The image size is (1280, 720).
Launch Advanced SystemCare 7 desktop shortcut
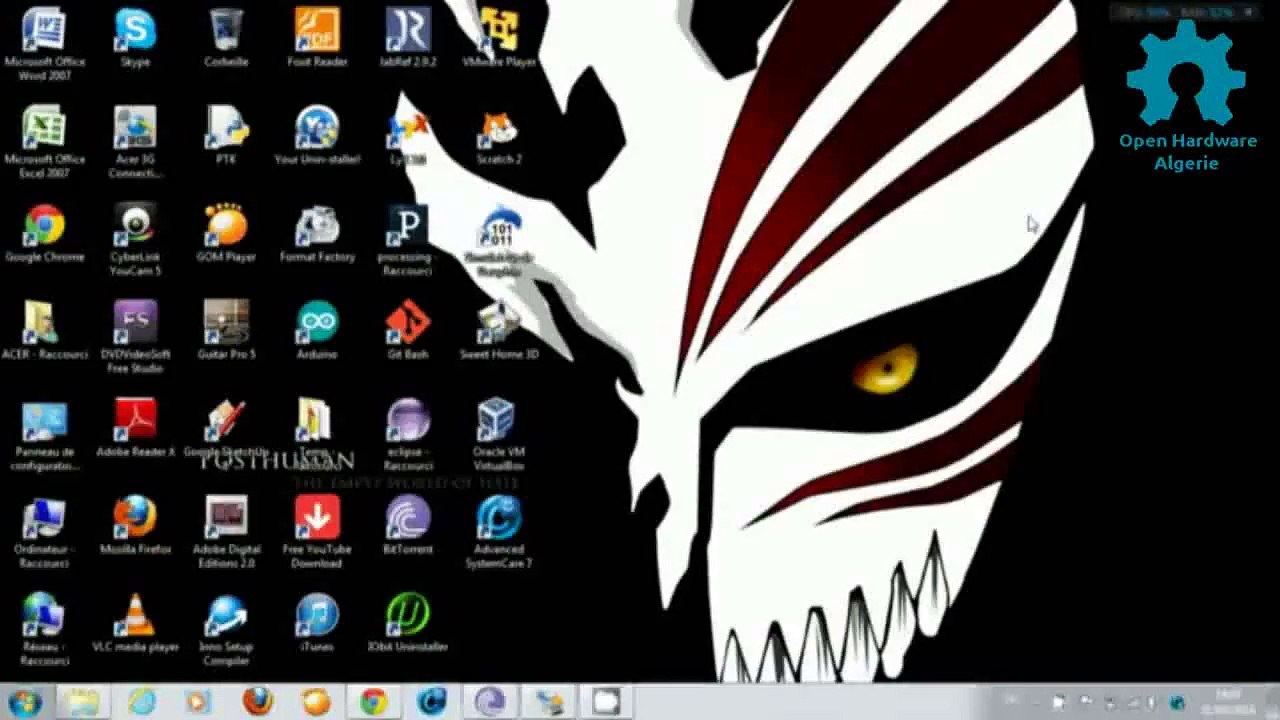[x=499, y=531]
